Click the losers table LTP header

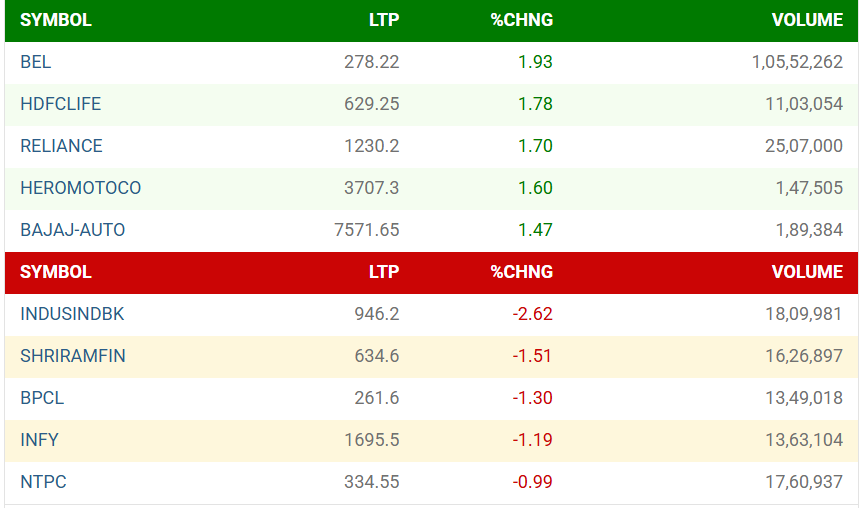[x=384, y=272]
